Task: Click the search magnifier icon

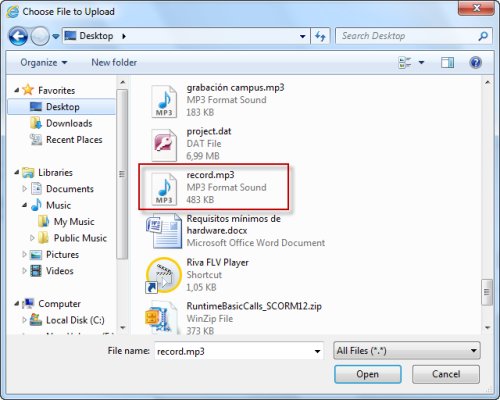Action: coord(483,36)
